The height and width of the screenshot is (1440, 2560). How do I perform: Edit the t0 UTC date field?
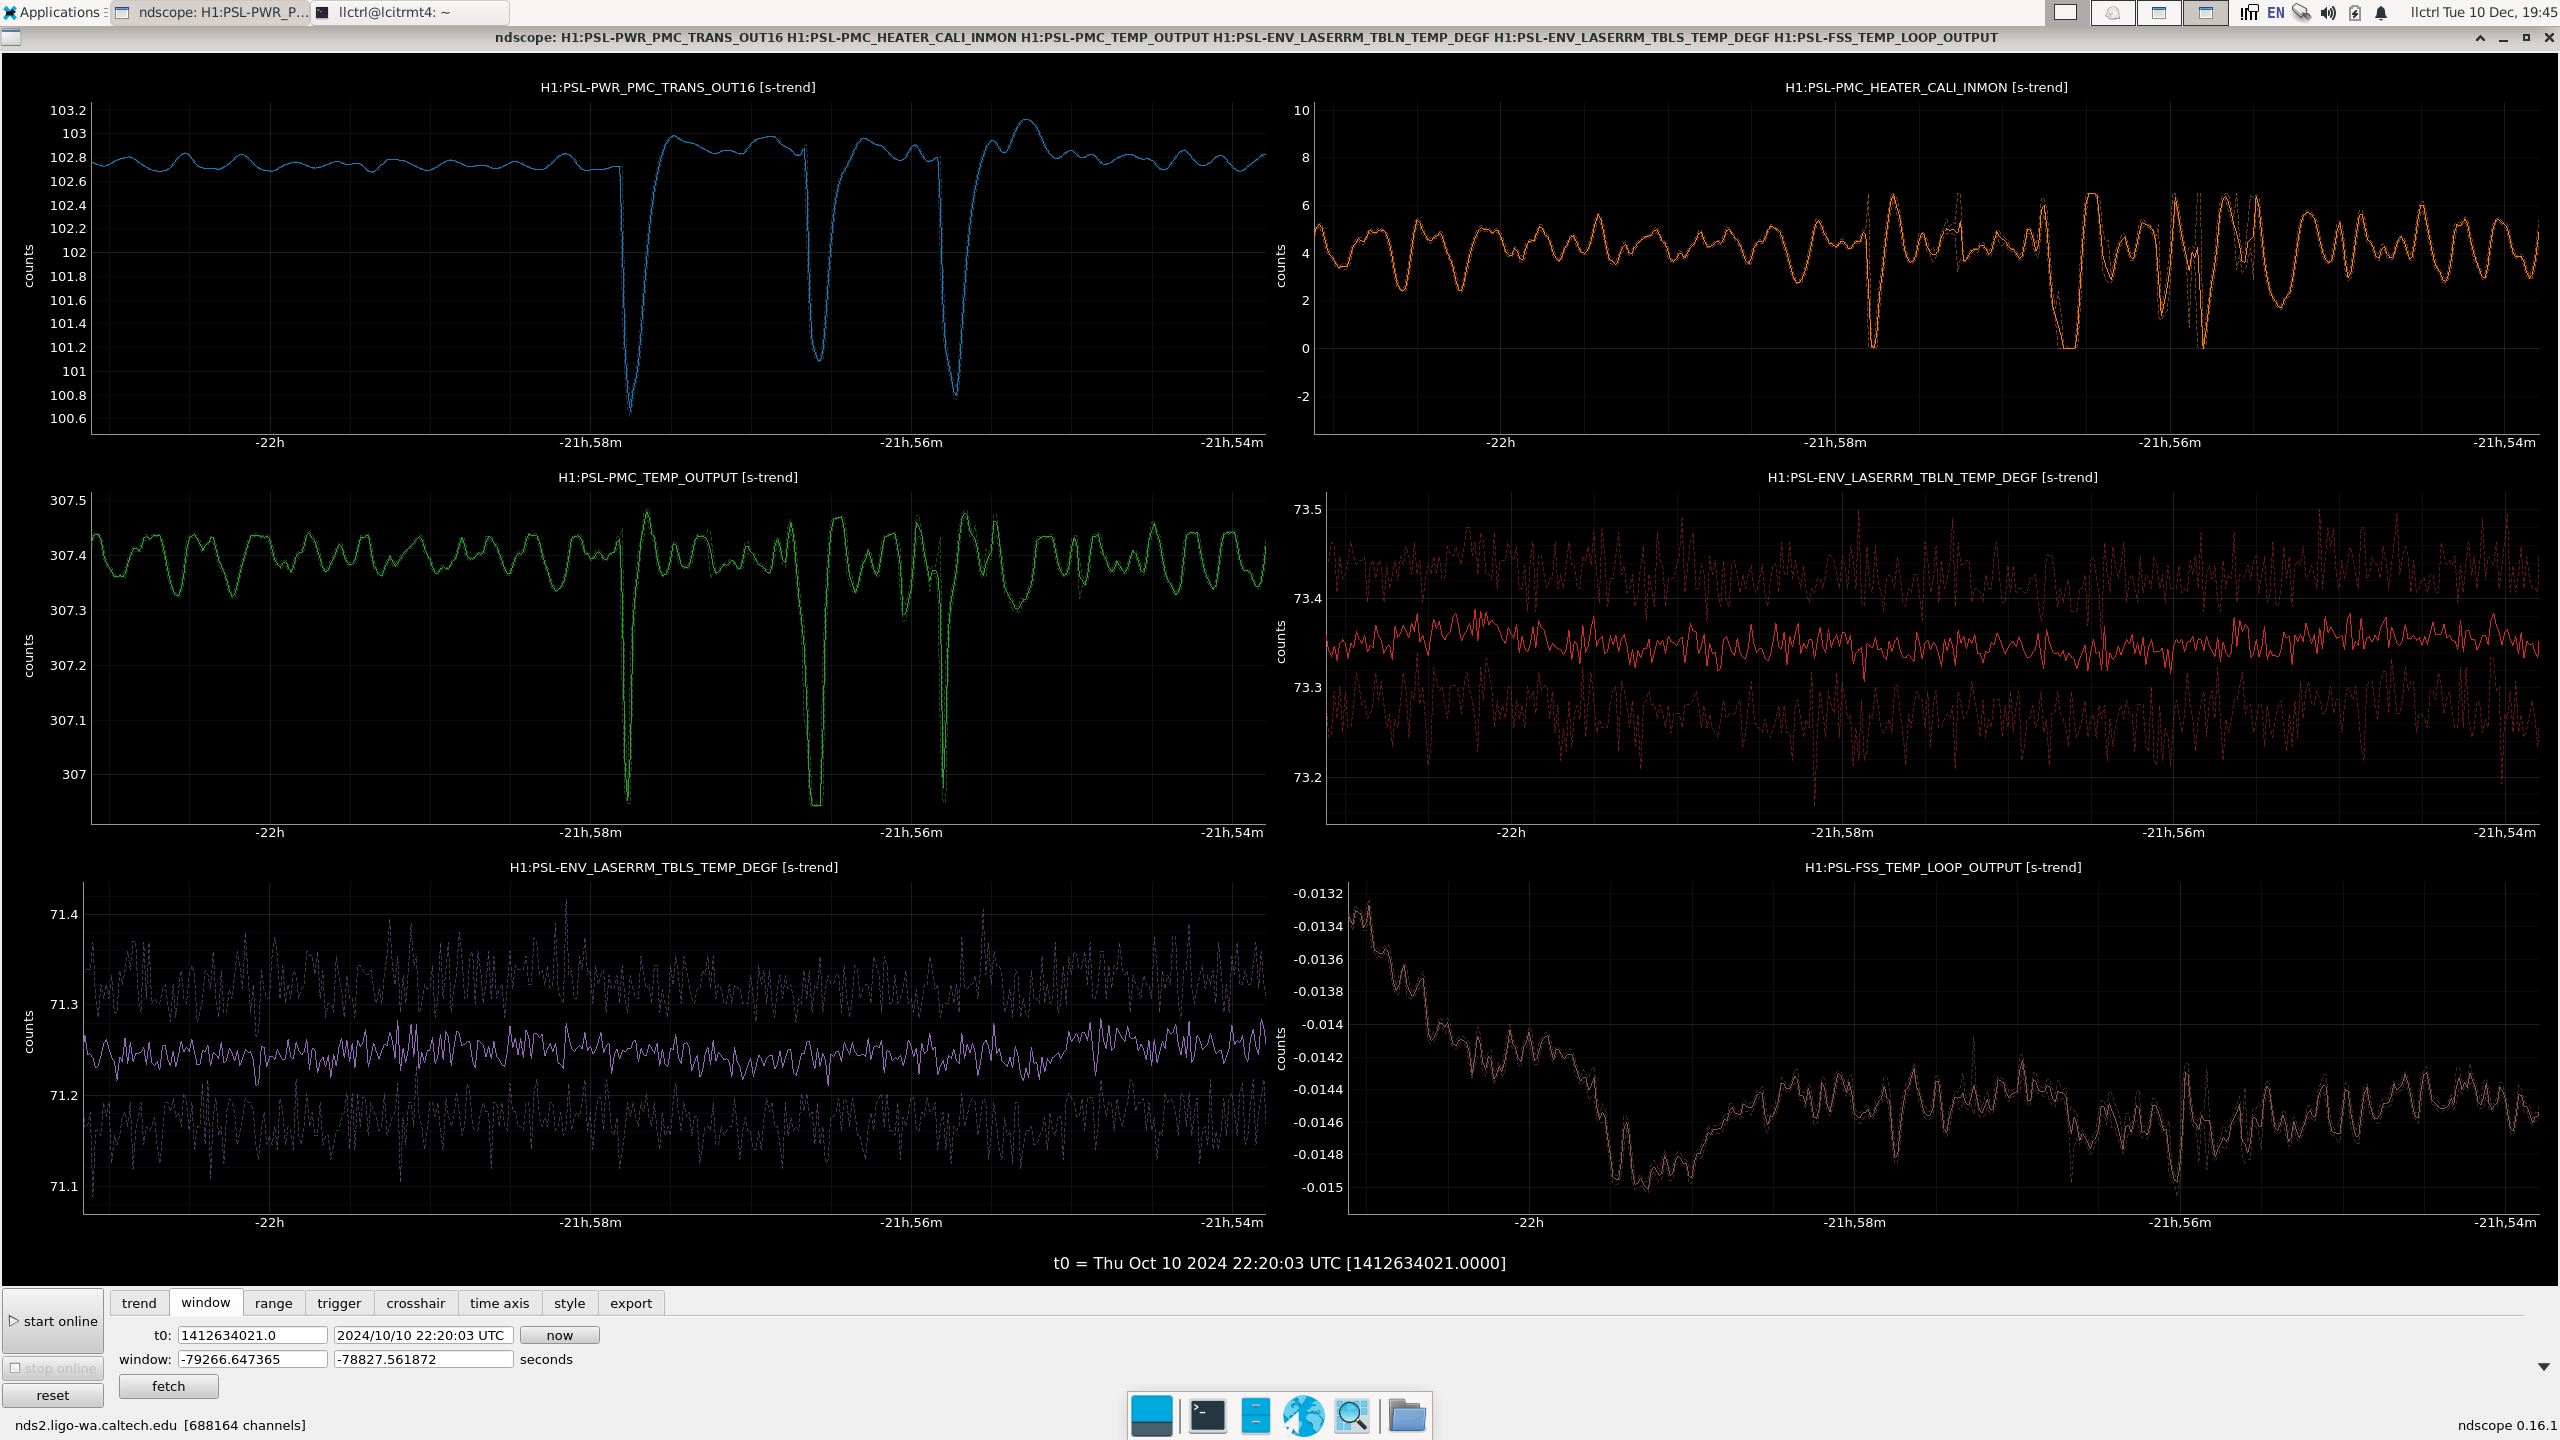point(423,1335)
